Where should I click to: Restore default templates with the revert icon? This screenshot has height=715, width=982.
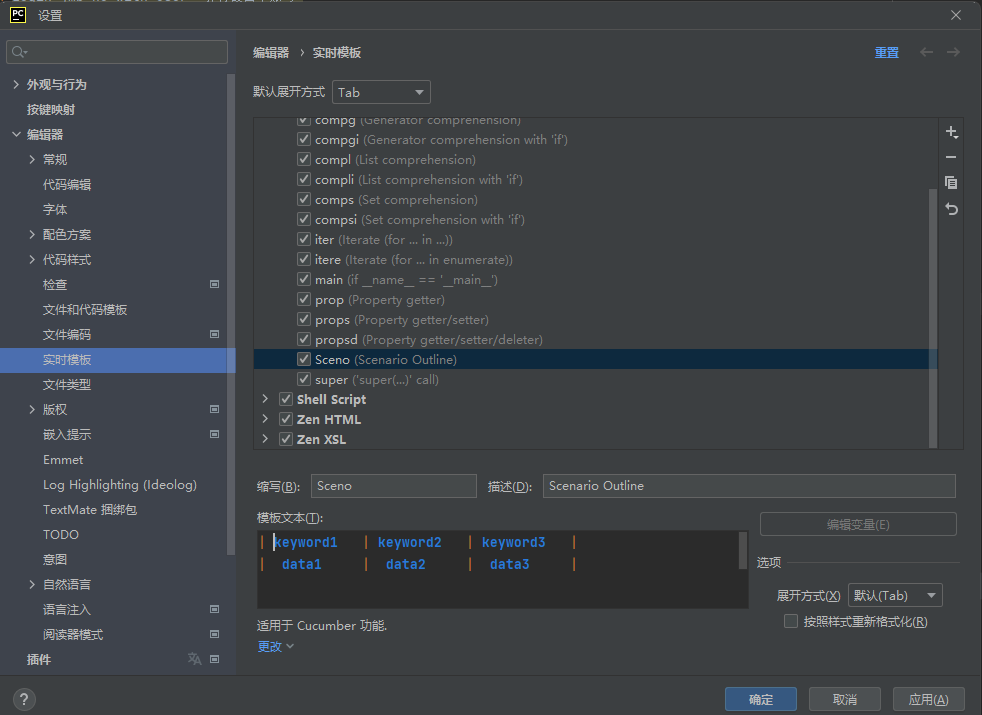click(951, 209)
